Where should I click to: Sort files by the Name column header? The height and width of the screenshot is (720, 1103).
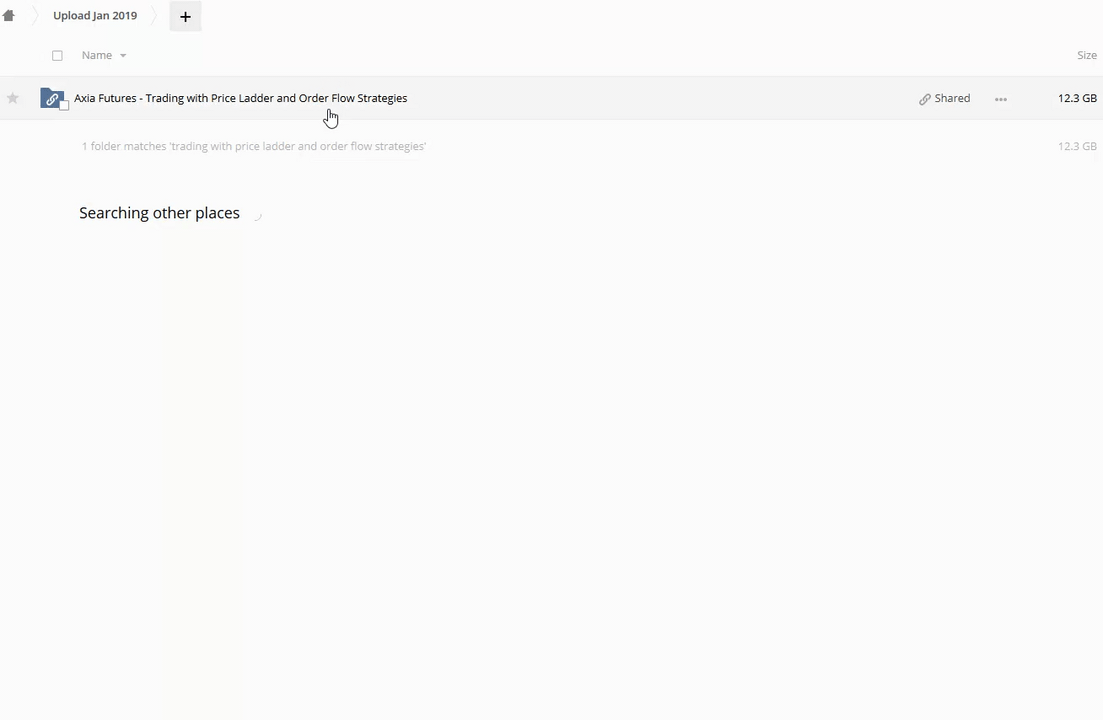click(96, 55)
